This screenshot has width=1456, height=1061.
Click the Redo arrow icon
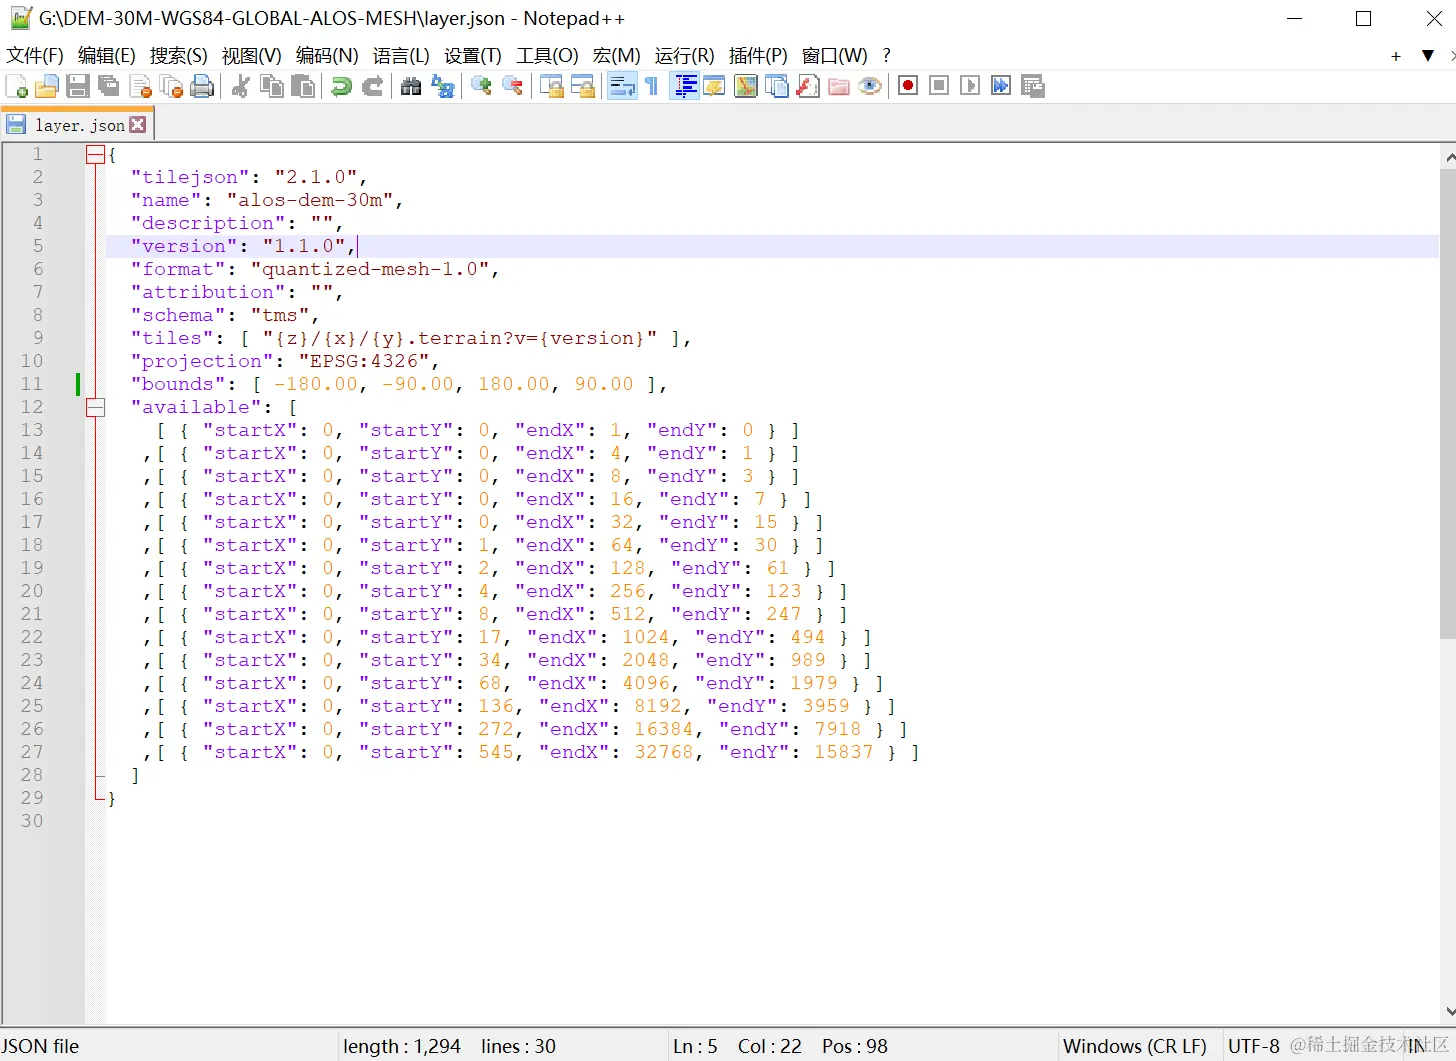[372, 87]
